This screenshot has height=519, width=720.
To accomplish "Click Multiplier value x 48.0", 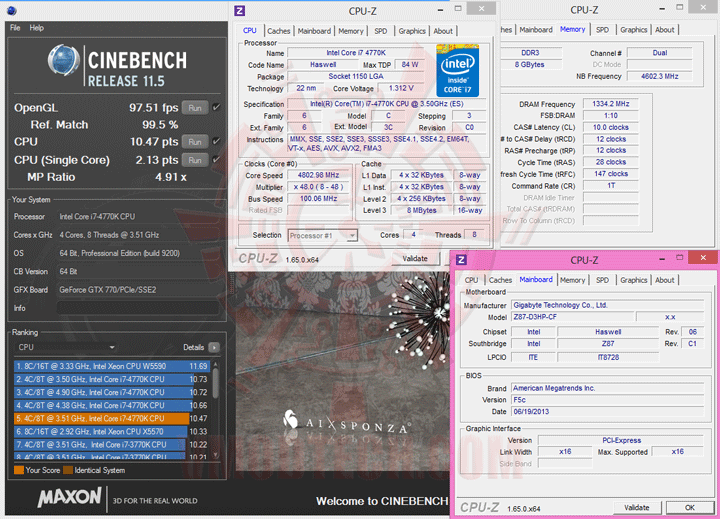I will coord(319,187).
